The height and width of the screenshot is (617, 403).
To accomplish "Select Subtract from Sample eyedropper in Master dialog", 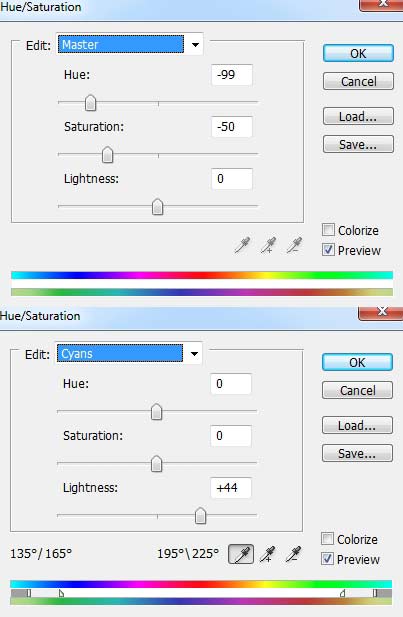I will click(x=294, y=245).
